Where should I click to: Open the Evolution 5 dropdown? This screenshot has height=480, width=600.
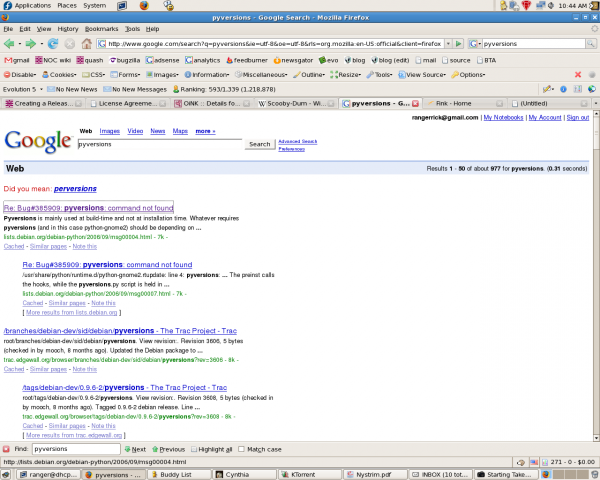pos(23,89)
